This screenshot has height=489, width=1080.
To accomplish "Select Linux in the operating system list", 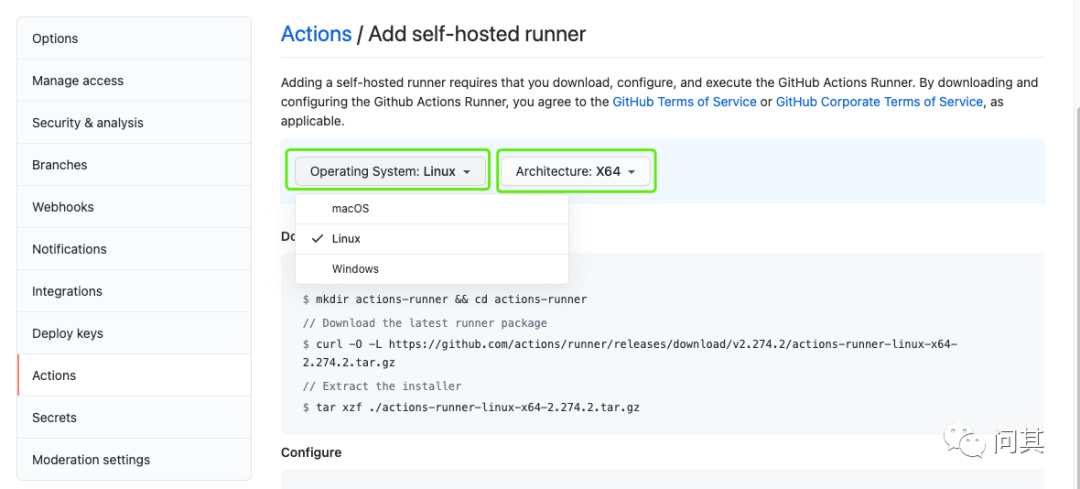I will [x=432, y=239].
